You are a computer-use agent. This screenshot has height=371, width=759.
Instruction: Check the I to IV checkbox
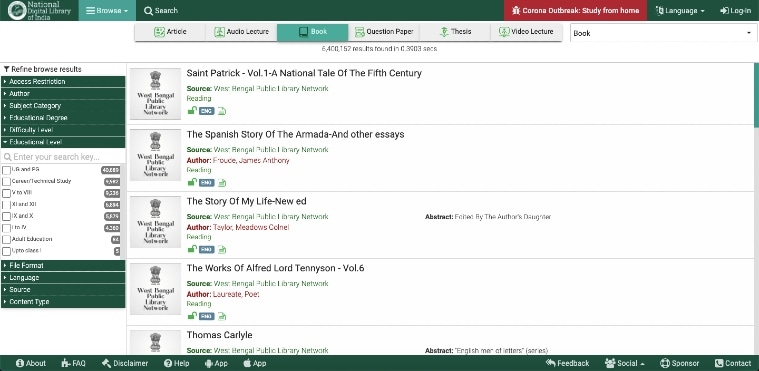pyautogui.click(x=6, y=228)
